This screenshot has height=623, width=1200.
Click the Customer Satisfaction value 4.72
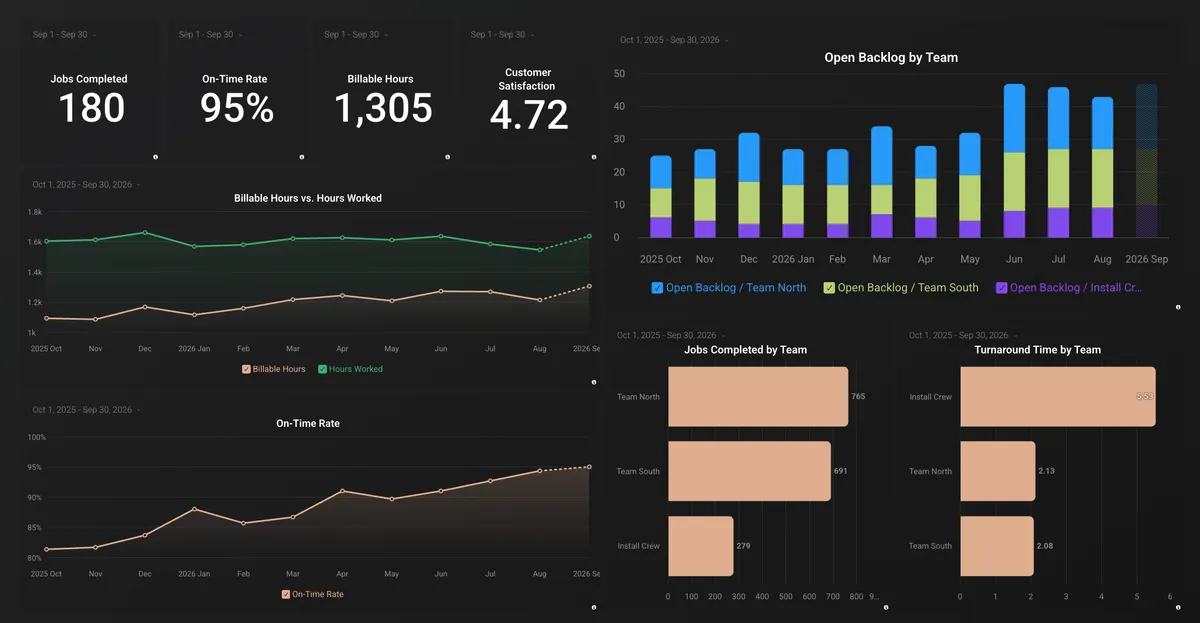click(x=529, y=115)
